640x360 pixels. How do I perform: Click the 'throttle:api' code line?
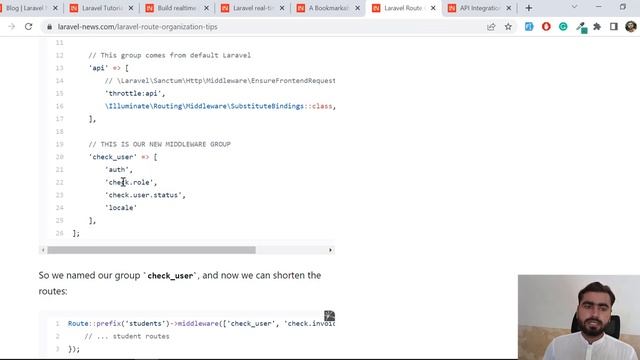point(135,93)
